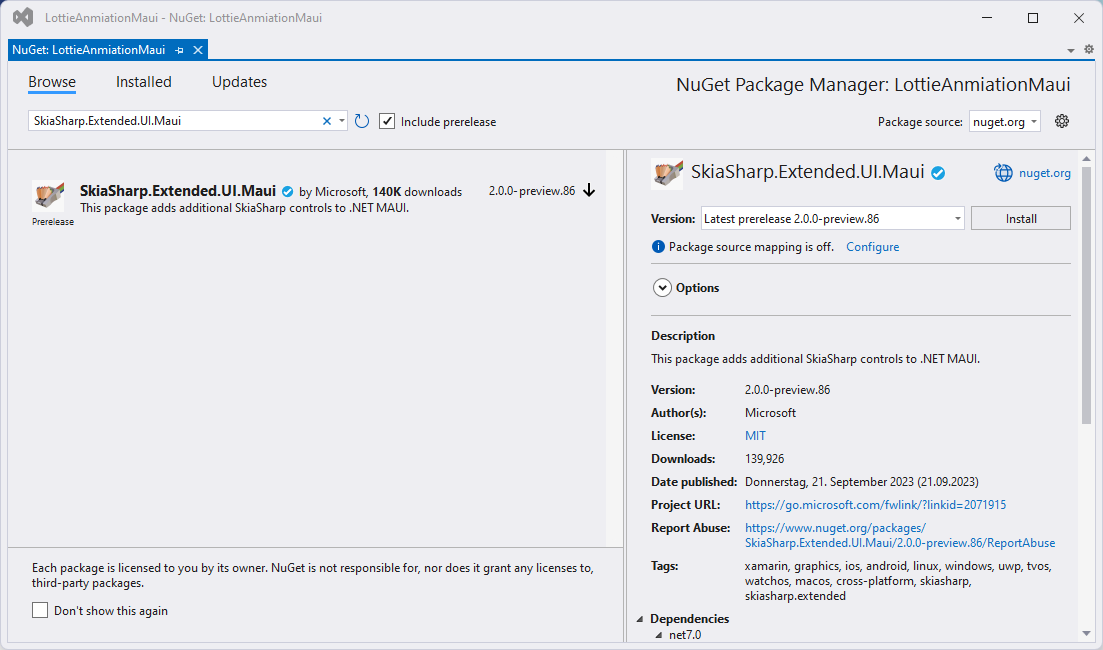Click the download arrow beside version 2.0.0-preview.86

(589, 190)
